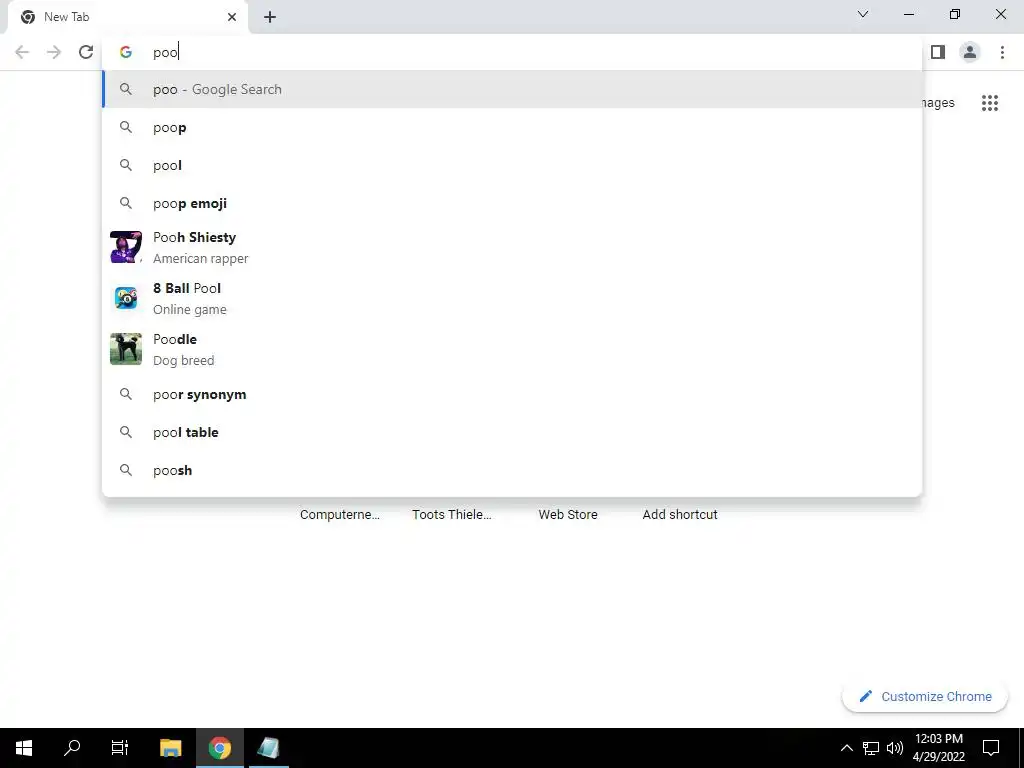Choose 8 Ball Pool online game suggestion
Screen dimensions: 1024x768
tap(512, 298)
